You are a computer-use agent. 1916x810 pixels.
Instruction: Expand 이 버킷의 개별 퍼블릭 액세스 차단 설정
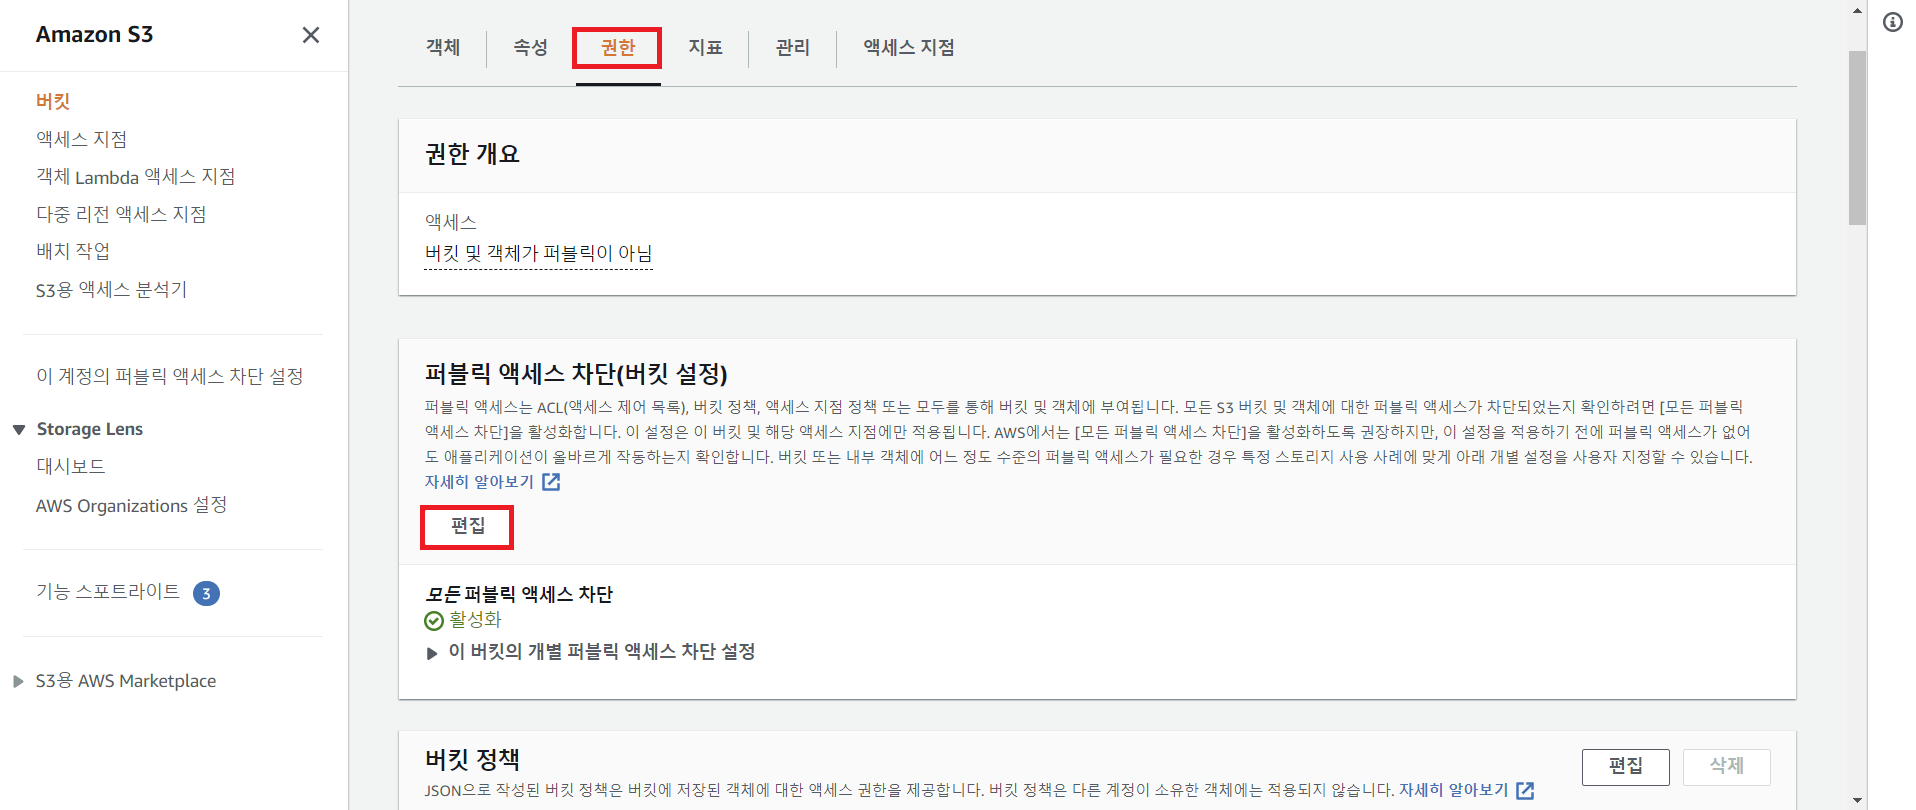(x=432, y=653)
